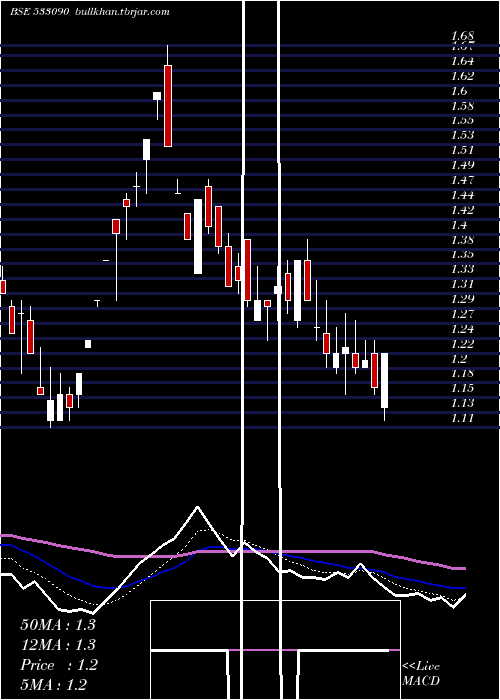
Task: Click the 1.24 price axis label
Action: coord(462,329)
